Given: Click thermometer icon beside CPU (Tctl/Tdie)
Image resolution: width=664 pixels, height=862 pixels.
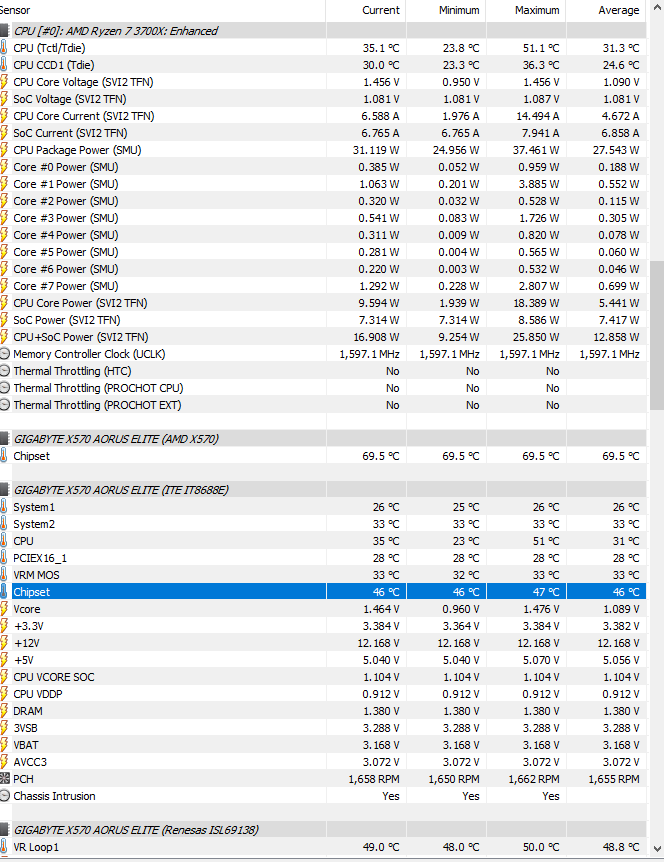Looking at the screenshot, I should pos(4,48).
